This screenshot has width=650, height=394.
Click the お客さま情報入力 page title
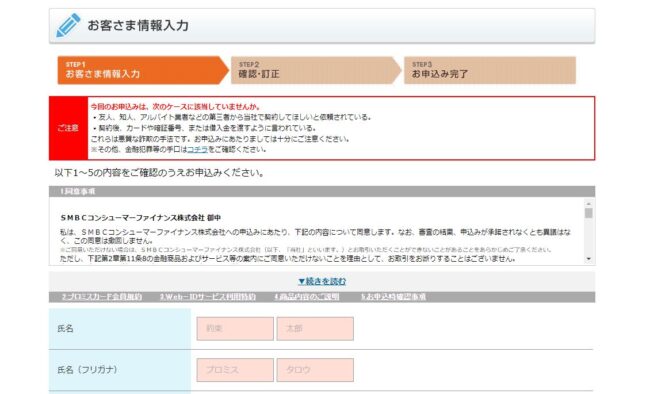pyautogui.click(x=138, y=26)
